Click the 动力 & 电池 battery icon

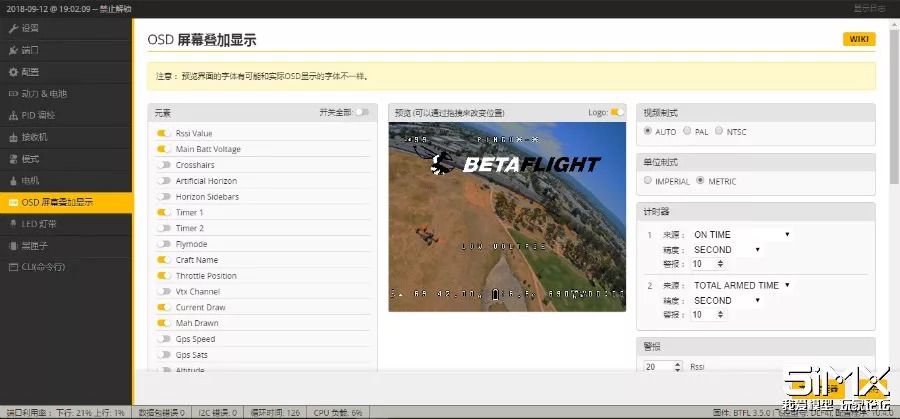click(13, 93)
